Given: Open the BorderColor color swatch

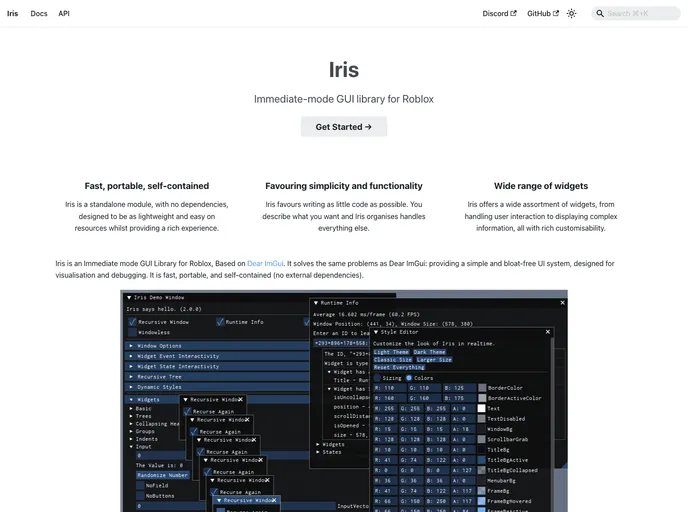Looking at the screenshot, I should tap(482, 388).
